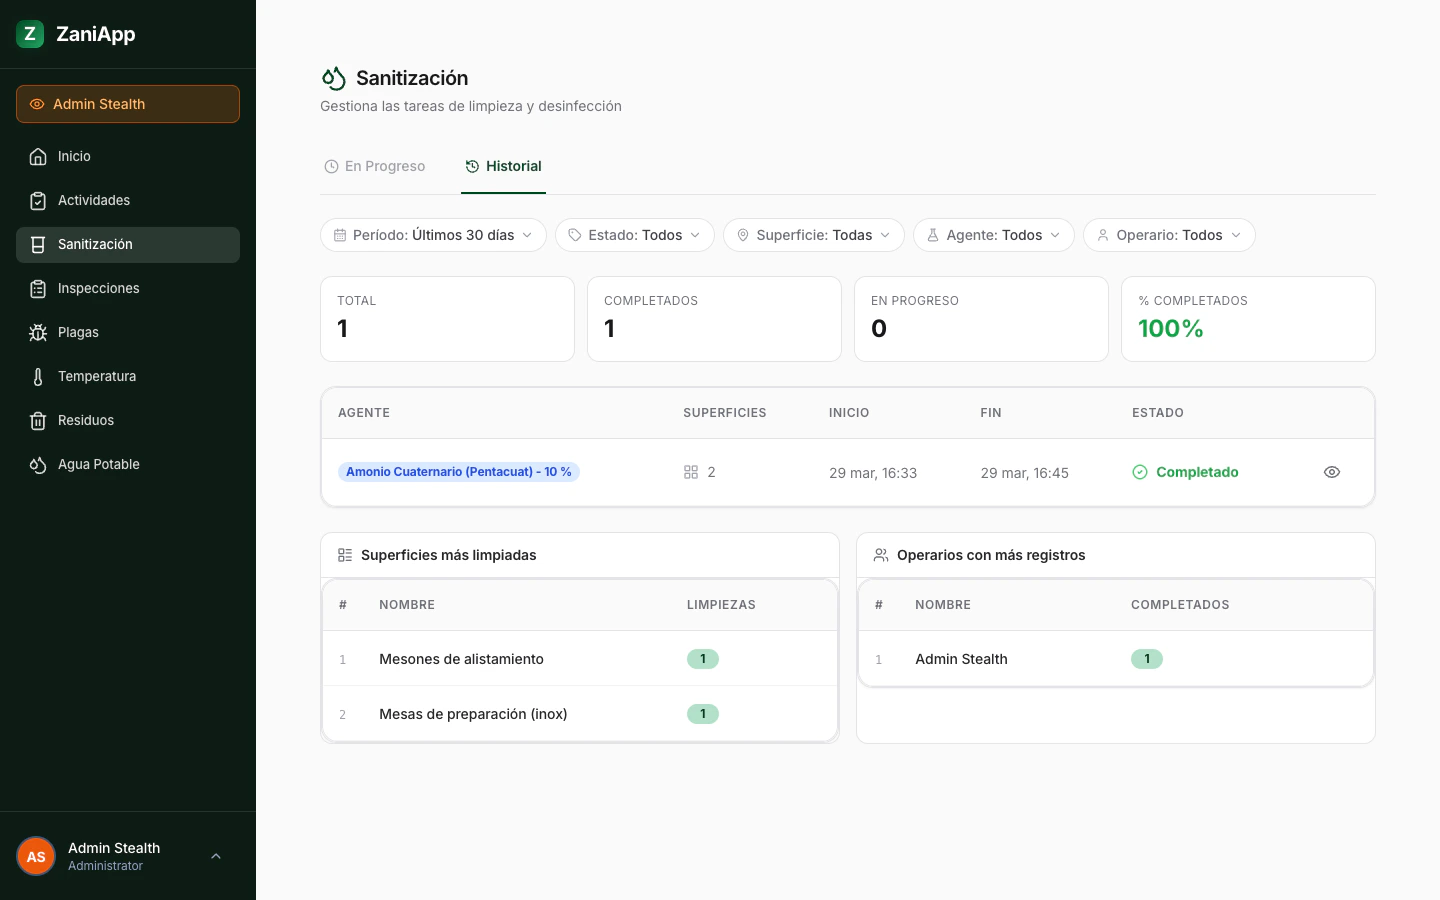
Task: Click the tag icon in Estado filter
Action: point(575,235)
